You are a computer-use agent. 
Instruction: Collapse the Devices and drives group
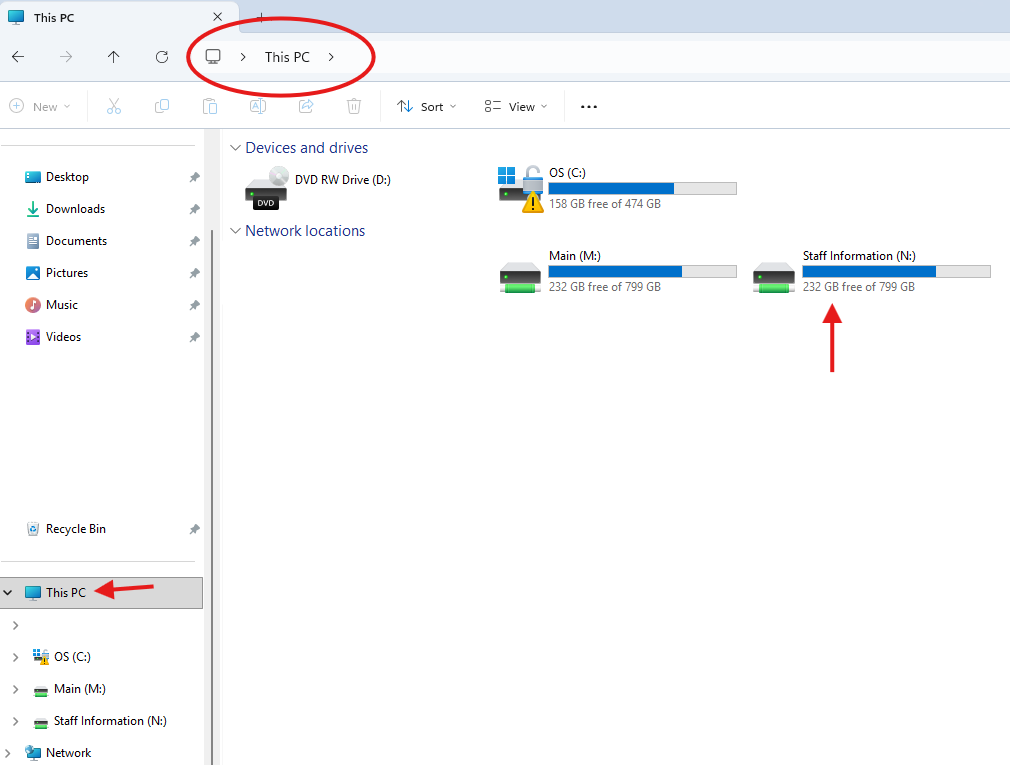pos(235,148)
